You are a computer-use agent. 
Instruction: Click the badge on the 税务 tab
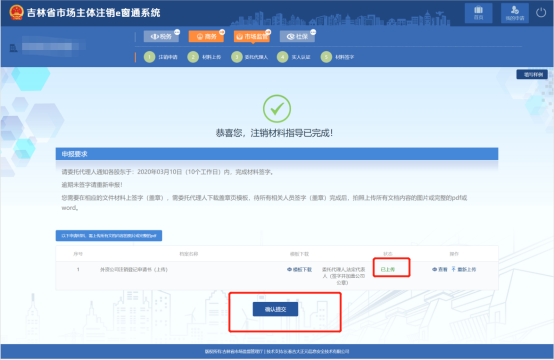tap(177, 32)
